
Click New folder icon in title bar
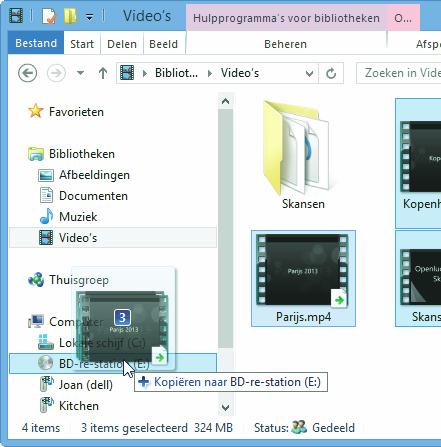pyautogui.click(x=70, y=16)
